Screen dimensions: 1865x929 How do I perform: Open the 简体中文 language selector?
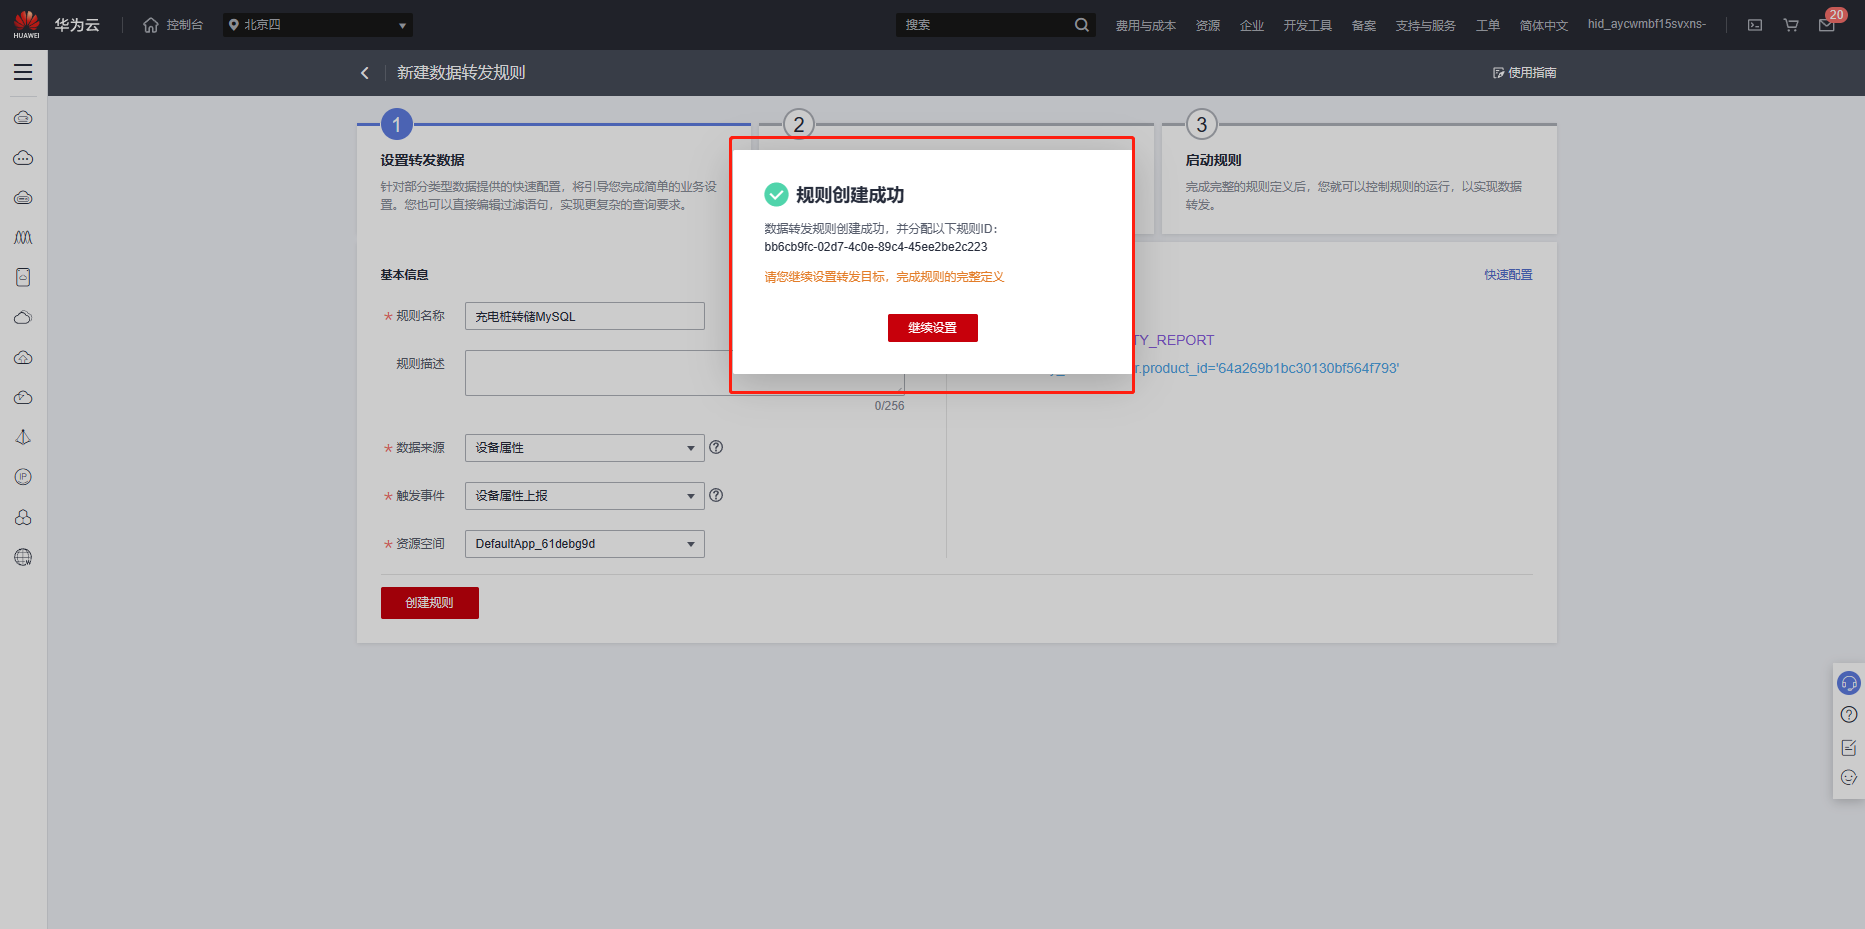click(x=1543, y=25)
